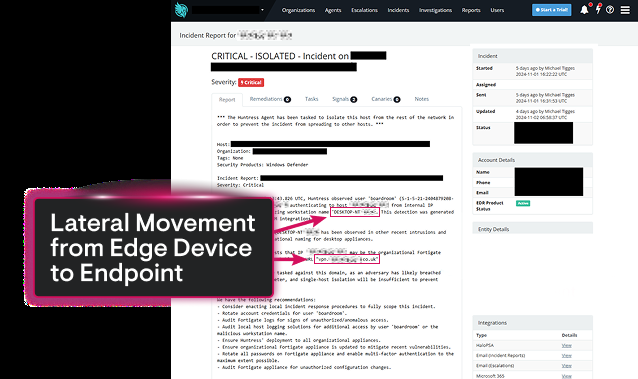638x379 pixels.
Task: Switch to the Notes tab
Action: click(422, 99)
